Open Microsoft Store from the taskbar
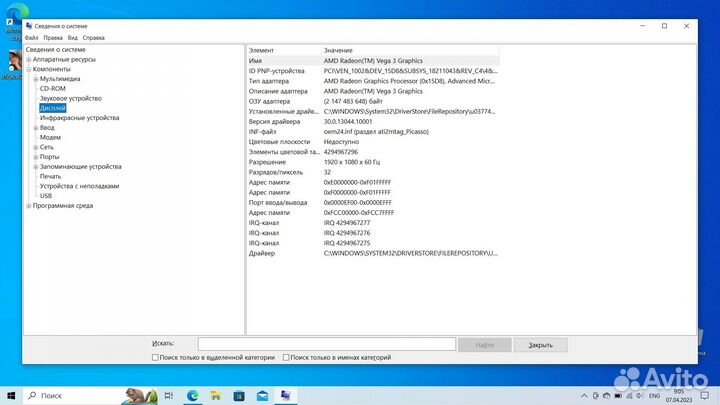Viewport: 720px width, 405px height. [x=239, y=395]
